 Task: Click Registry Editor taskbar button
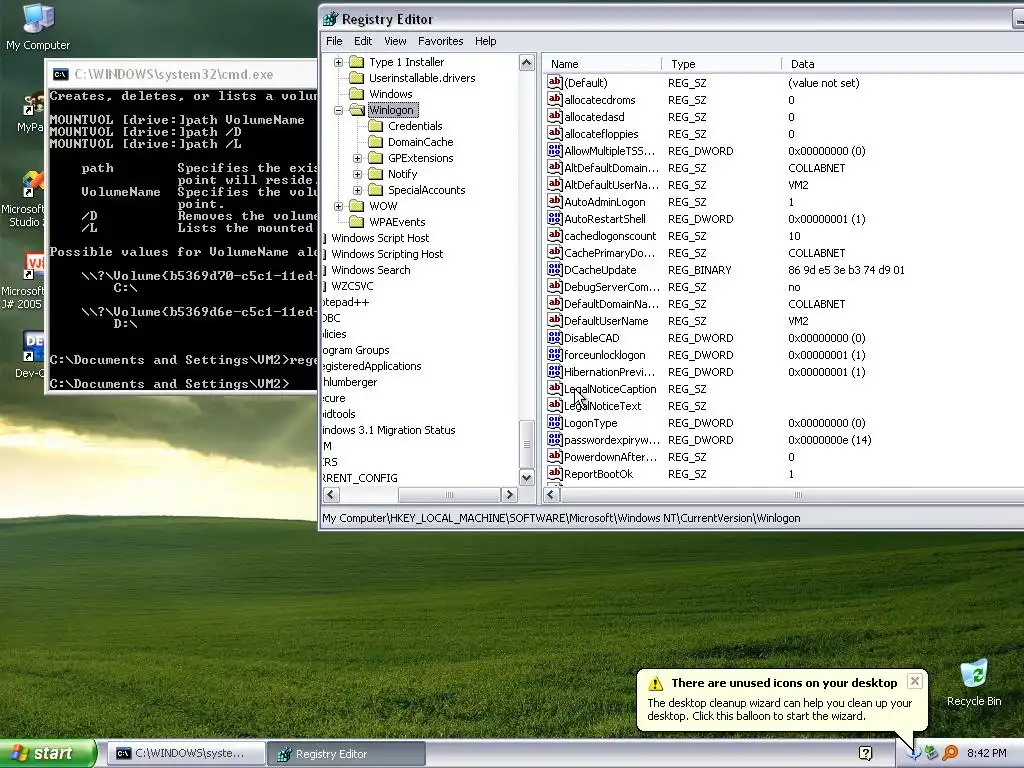click(347, 753)
